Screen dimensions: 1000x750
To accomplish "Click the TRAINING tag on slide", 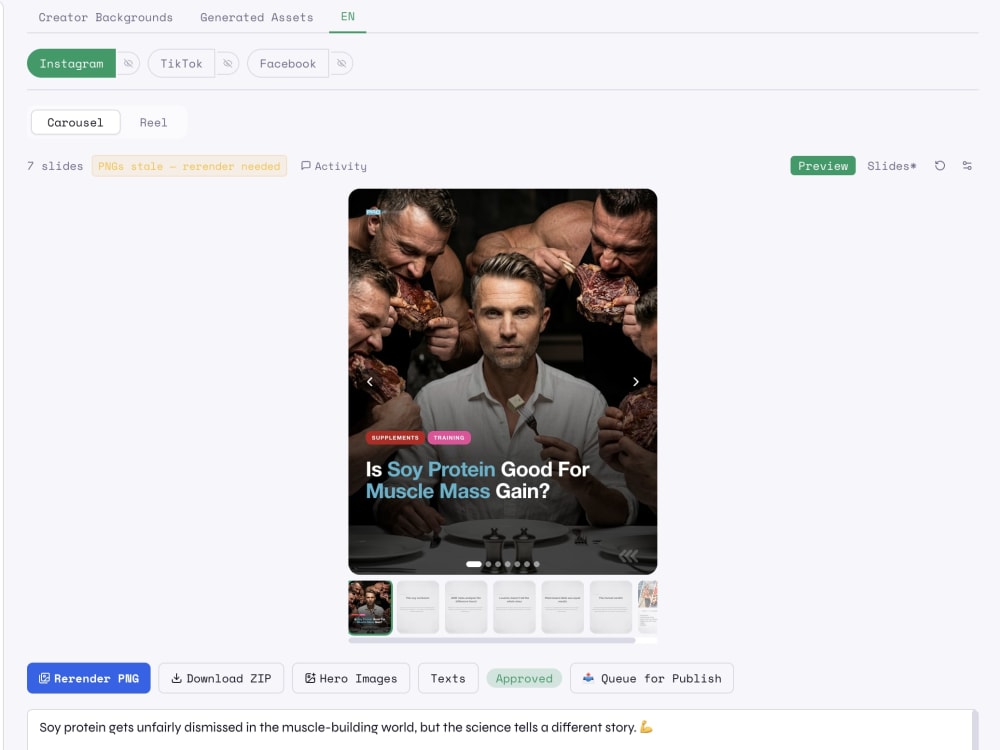I will click(449, 438).
